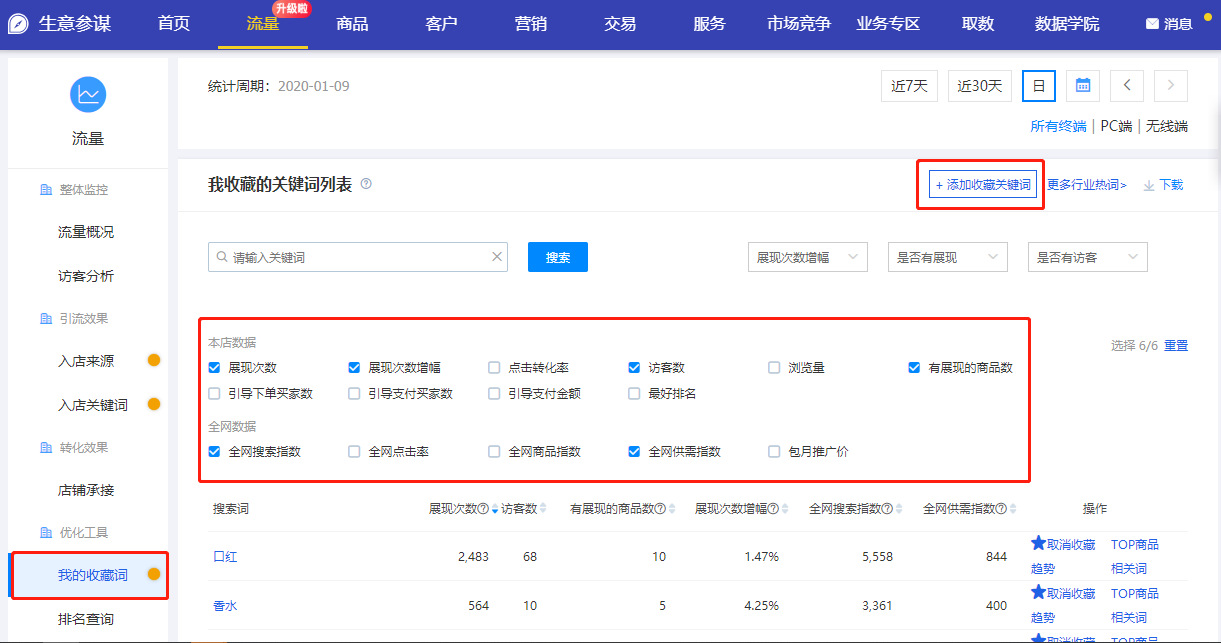This screenshot has width=1221, height=643.
Task: Click help icon next to 展现次数 column
Action: (x=483, y=509)
